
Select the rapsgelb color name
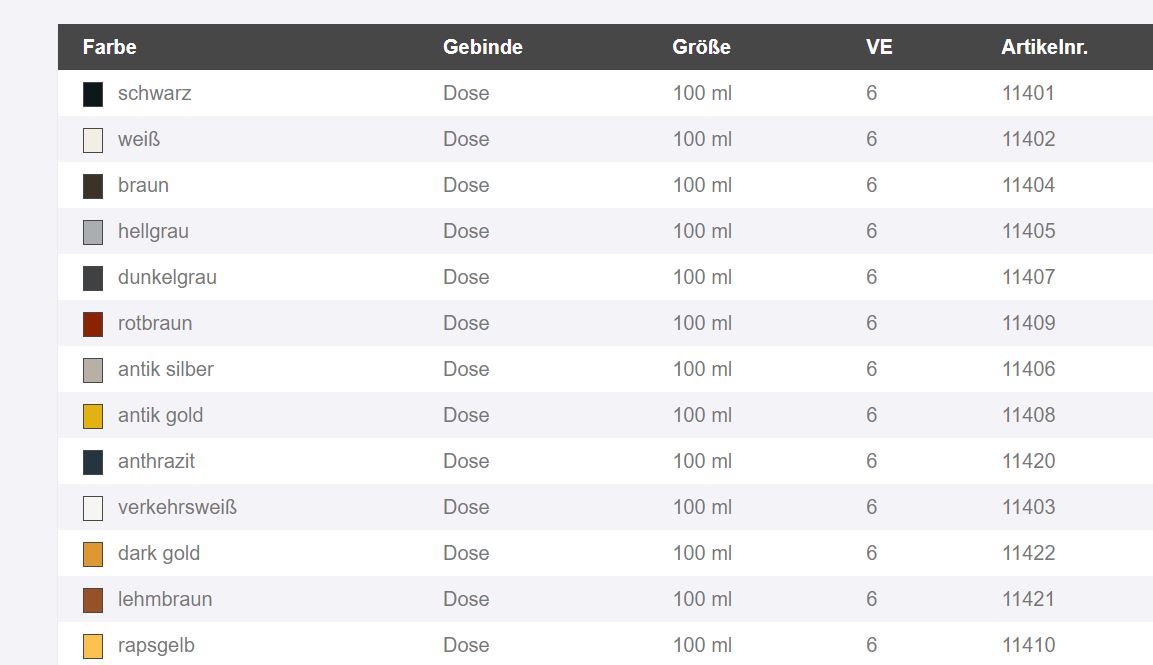click(x=156, y=645)
